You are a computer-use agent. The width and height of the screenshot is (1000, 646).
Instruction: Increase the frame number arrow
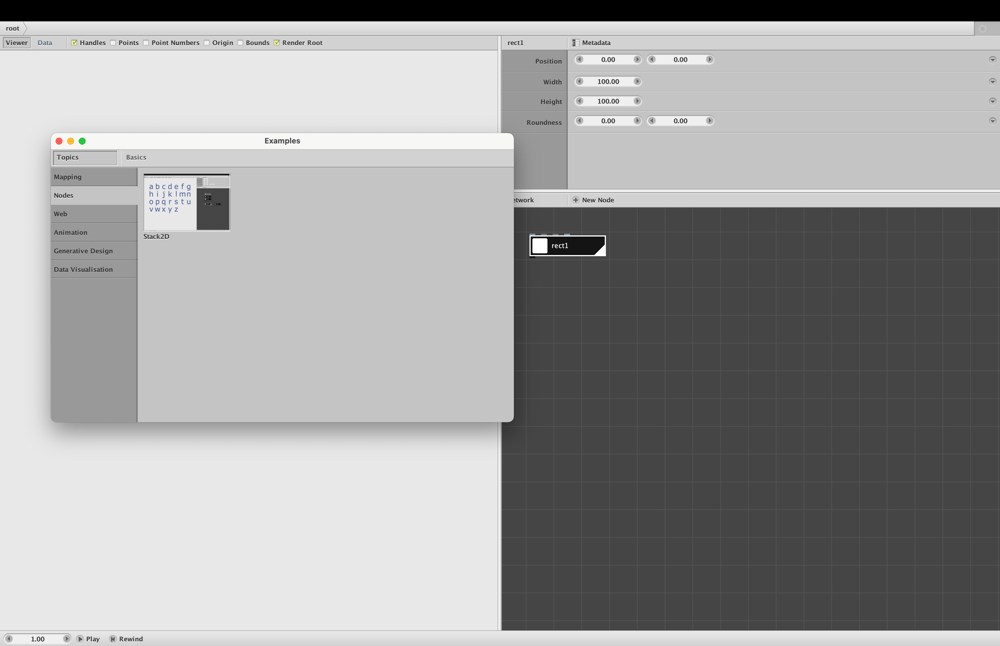[x=66, y=638]
